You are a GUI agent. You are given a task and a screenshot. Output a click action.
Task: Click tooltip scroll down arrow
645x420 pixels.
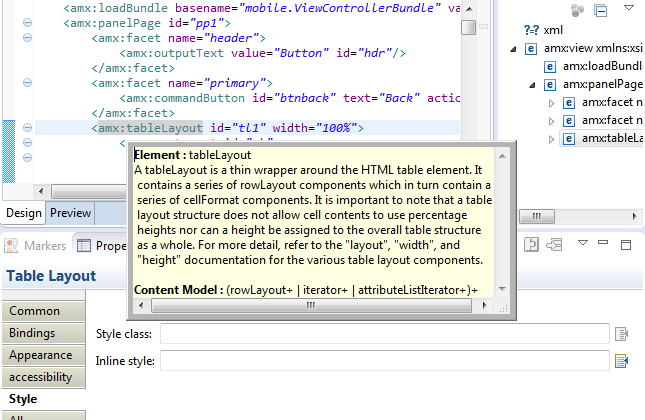point(502,289)
